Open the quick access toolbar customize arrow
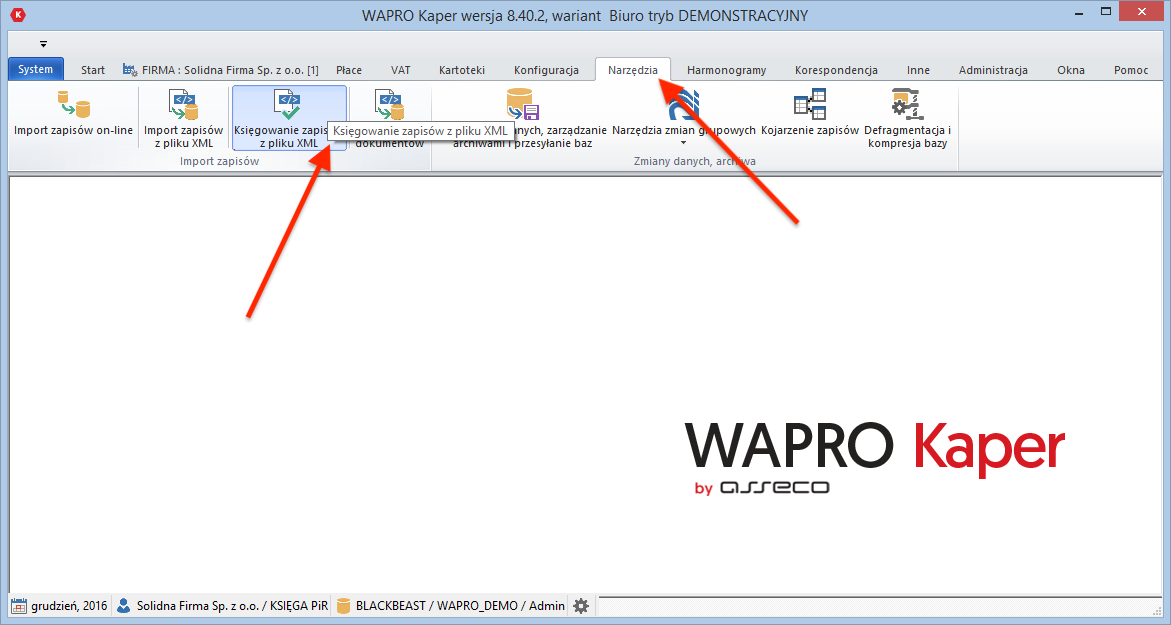The width and height of the screenshot is (1171, 625). [x=42, y=44]
